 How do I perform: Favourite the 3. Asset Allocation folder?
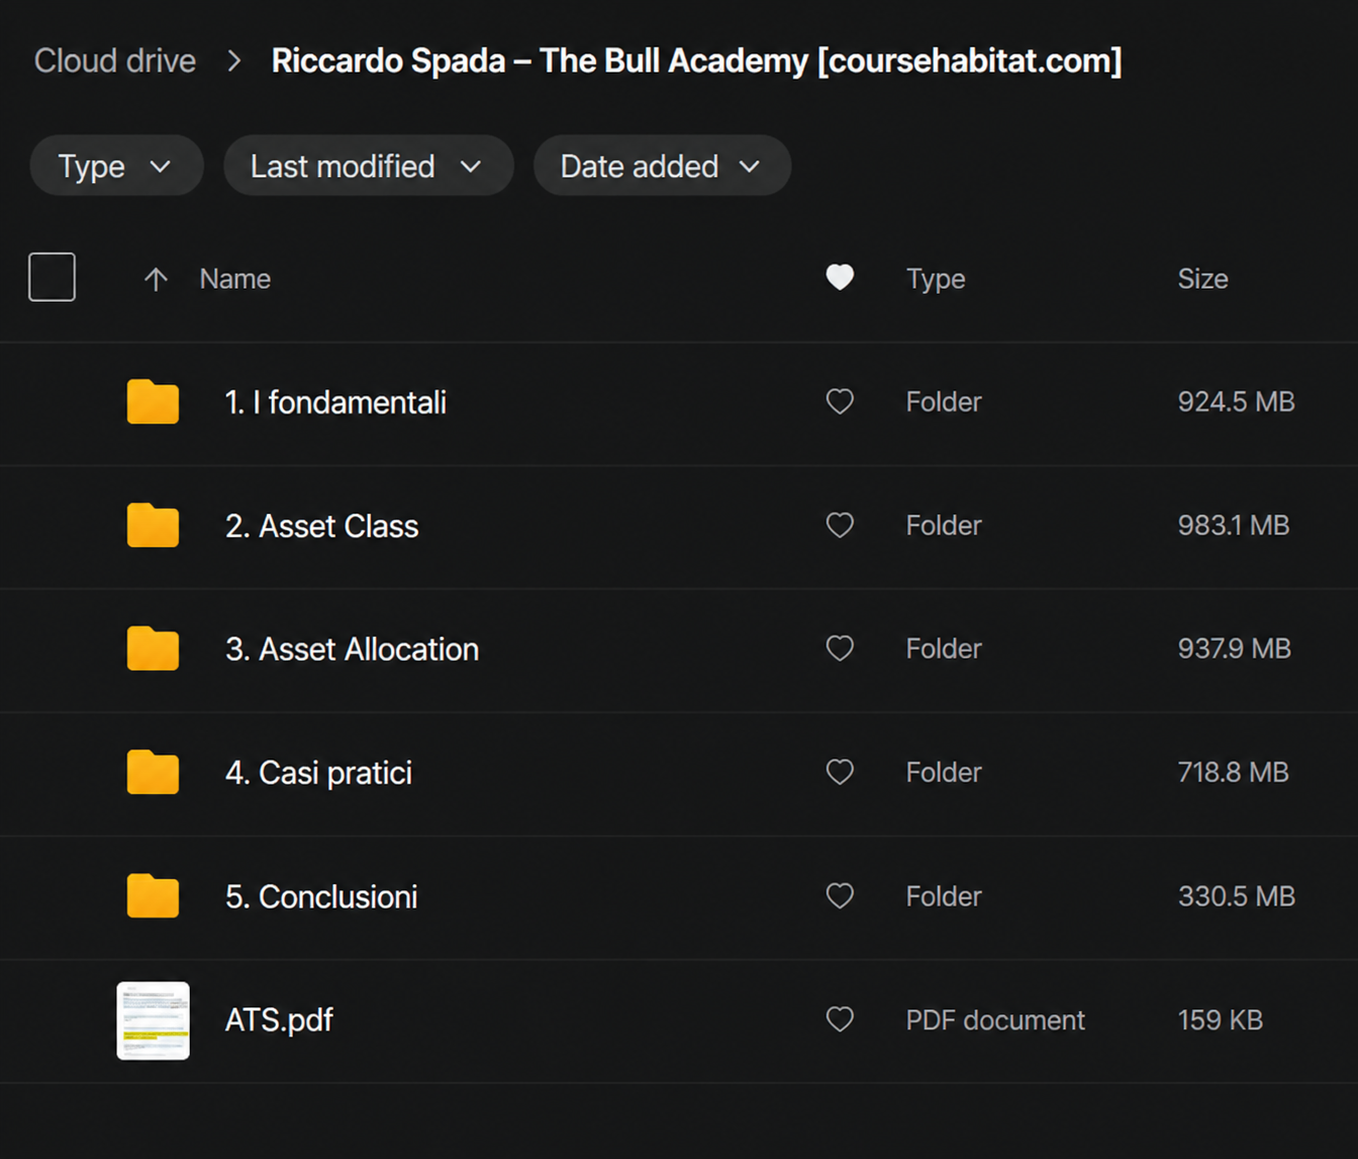840,648
